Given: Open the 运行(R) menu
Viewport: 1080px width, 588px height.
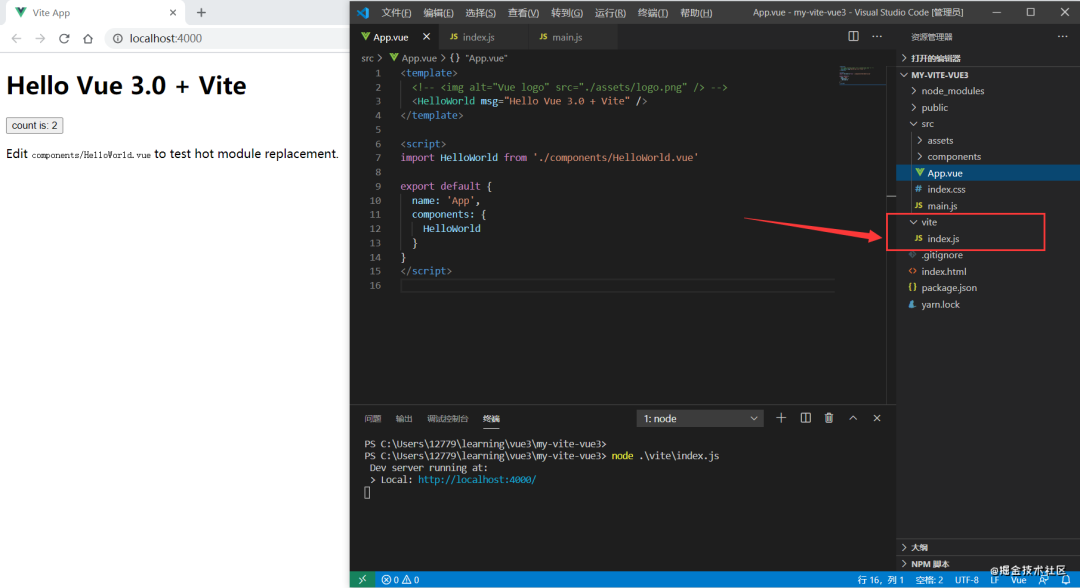Looking at the screenshot, I should [610, 13].
